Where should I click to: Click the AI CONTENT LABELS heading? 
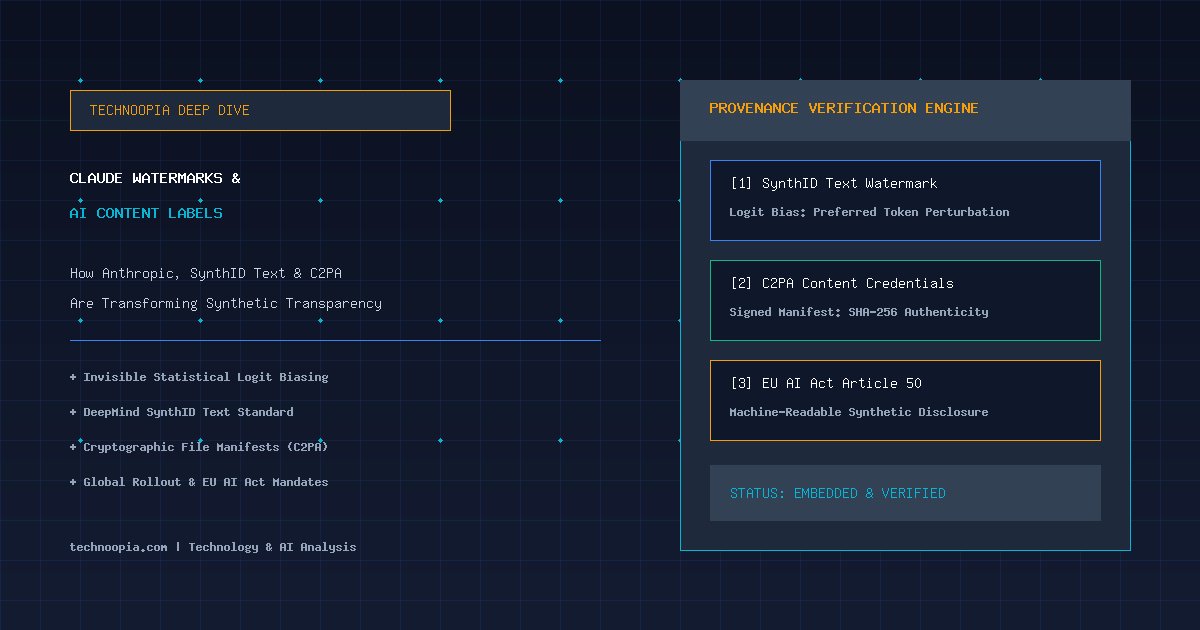[x=146, y=213]
